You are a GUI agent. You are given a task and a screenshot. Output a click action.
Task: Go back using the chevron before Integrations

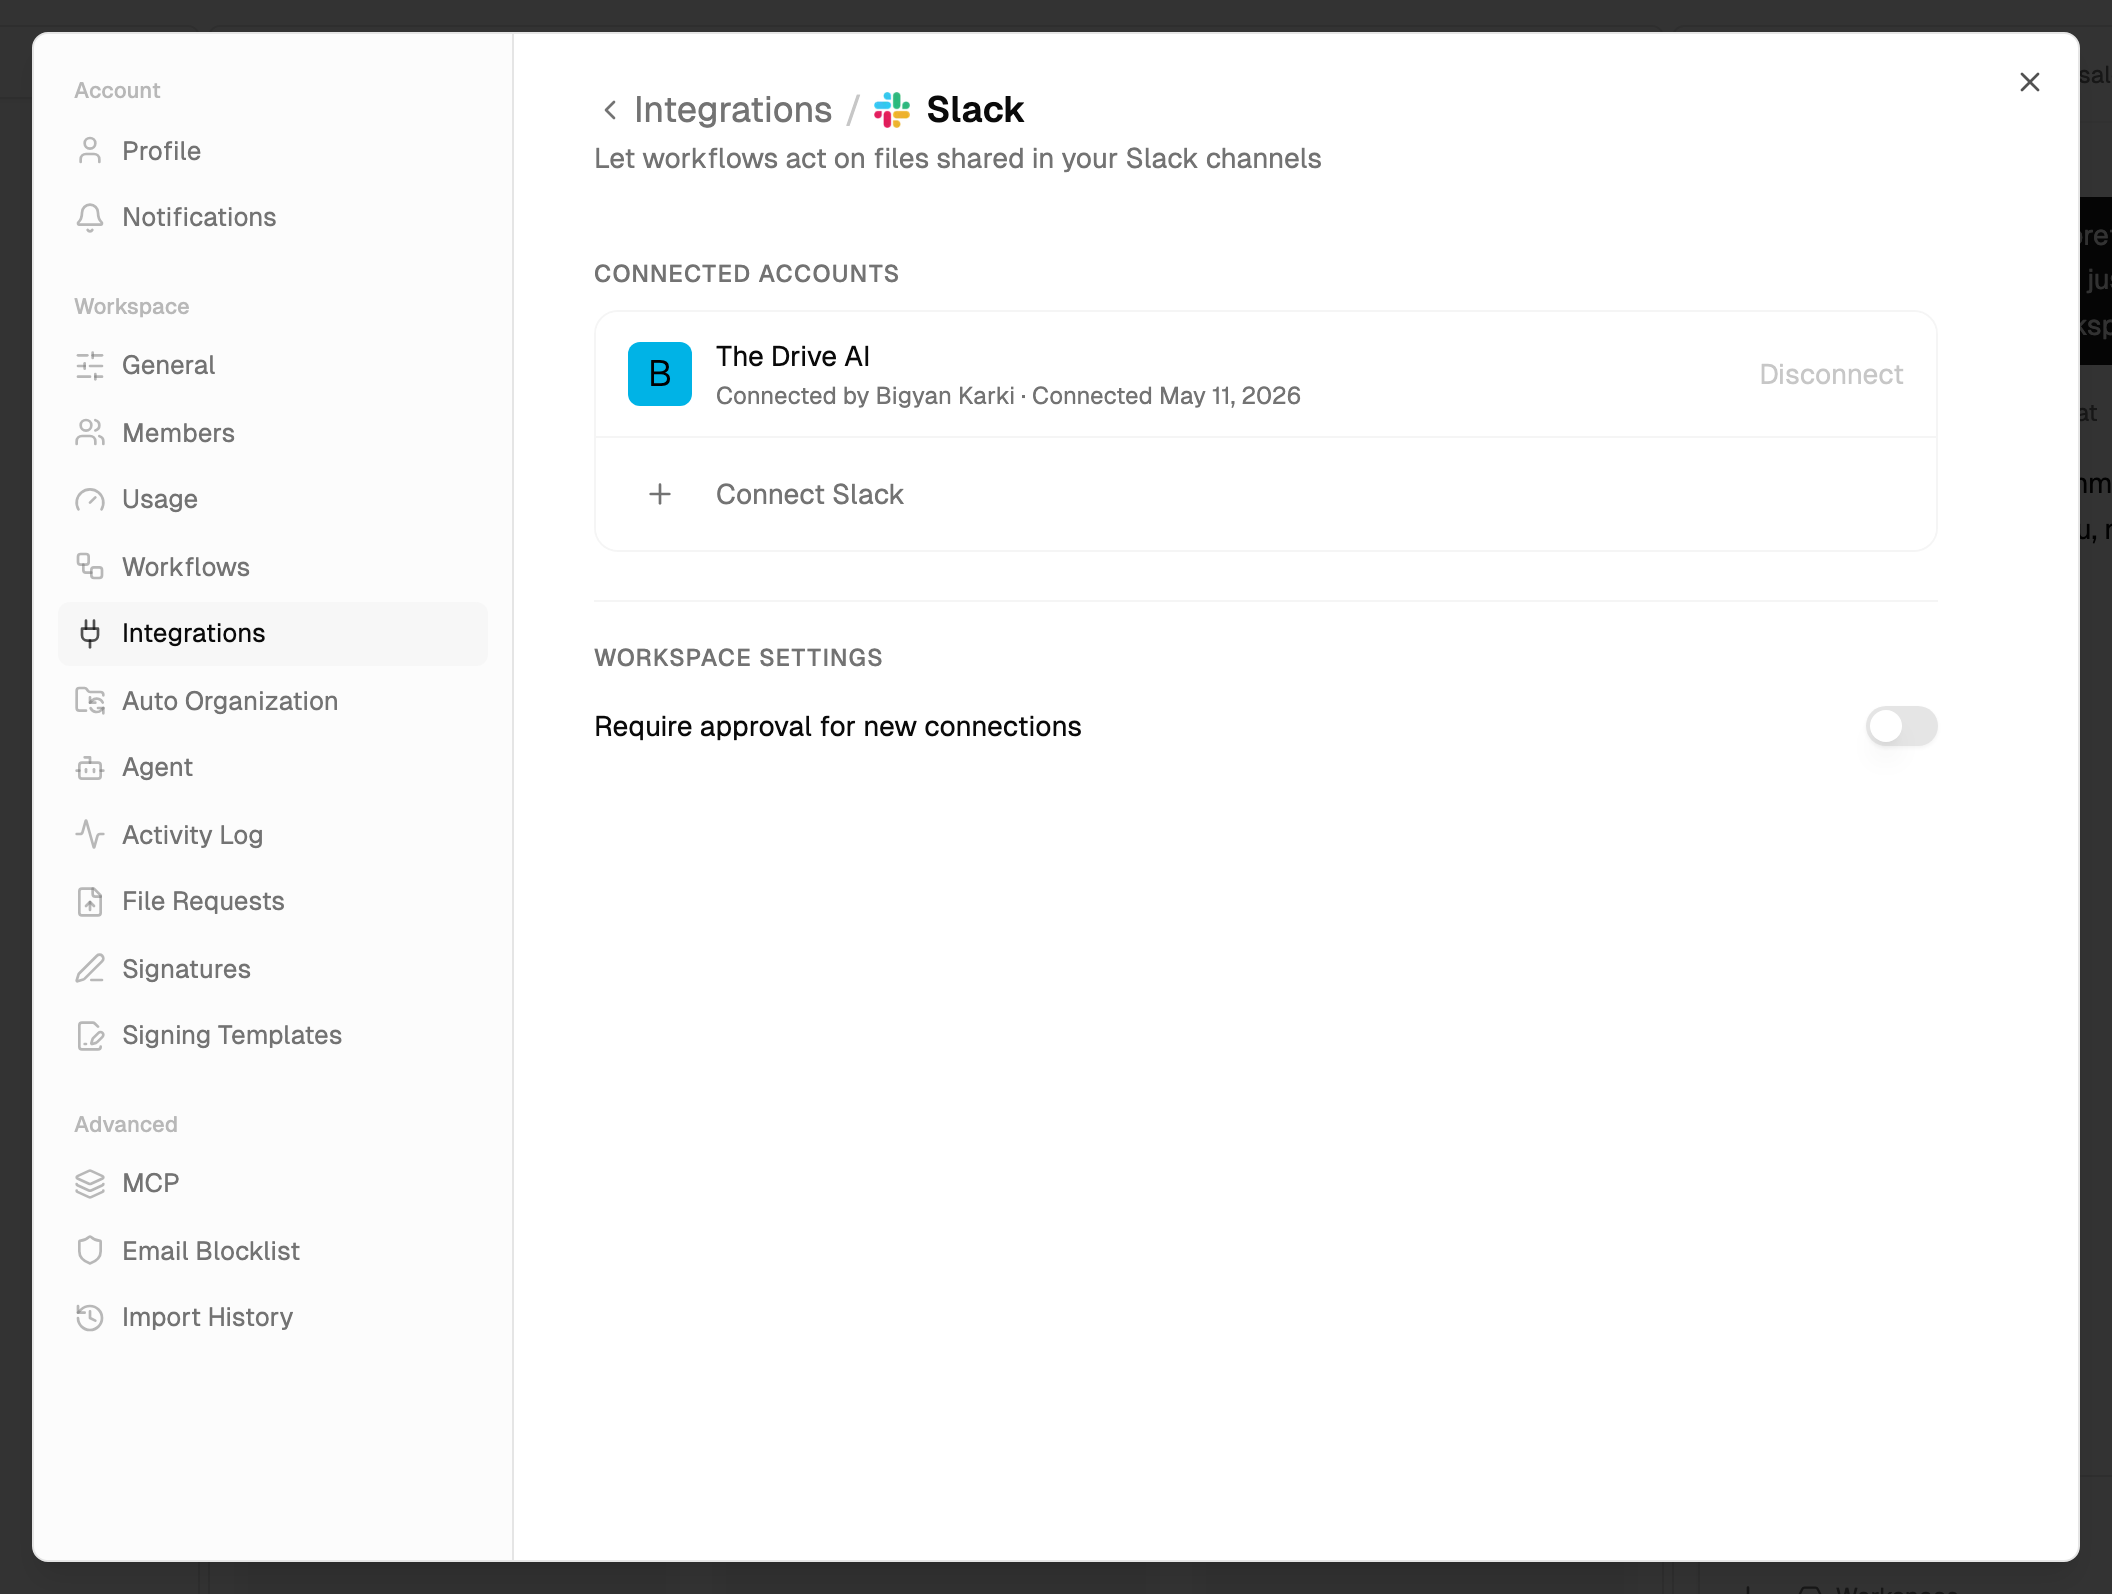[x=610, y=110]
